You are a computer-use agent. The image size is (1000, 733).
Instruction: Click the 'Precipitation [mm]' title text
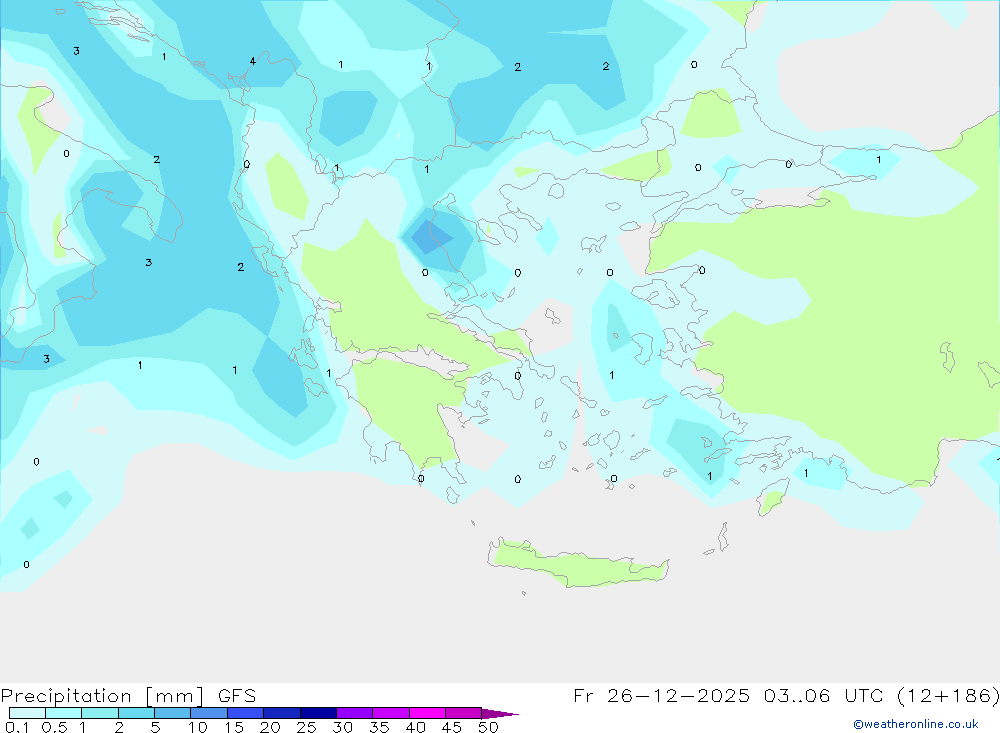click(103, 696)
